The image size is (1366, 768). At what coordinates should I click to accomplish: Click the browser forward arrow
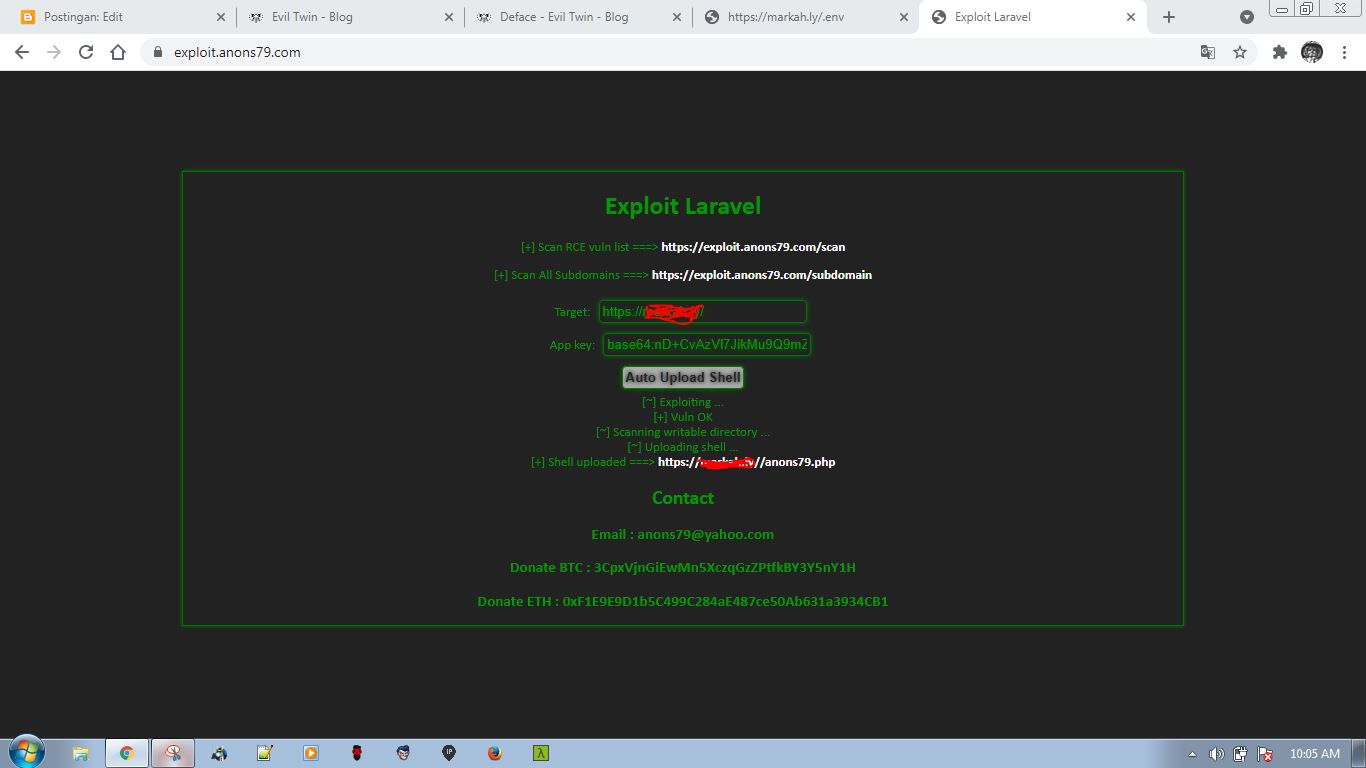click(54, 52)
